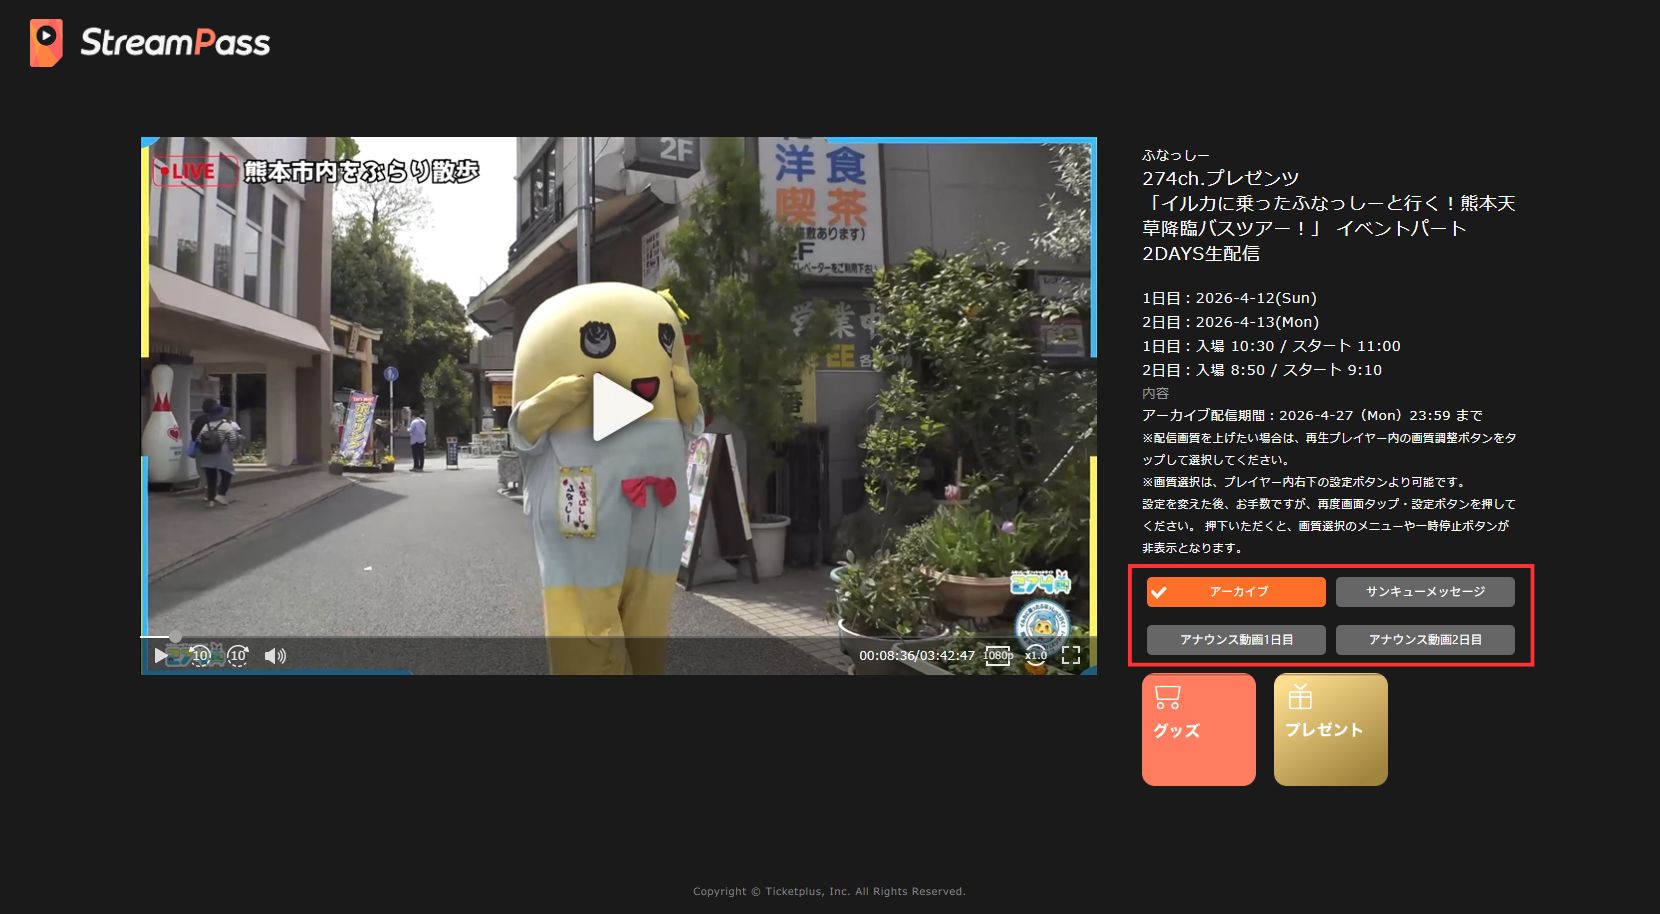Open the x1.0 playback speed menu
The image size is (1660, 914).
[1036, 656]
